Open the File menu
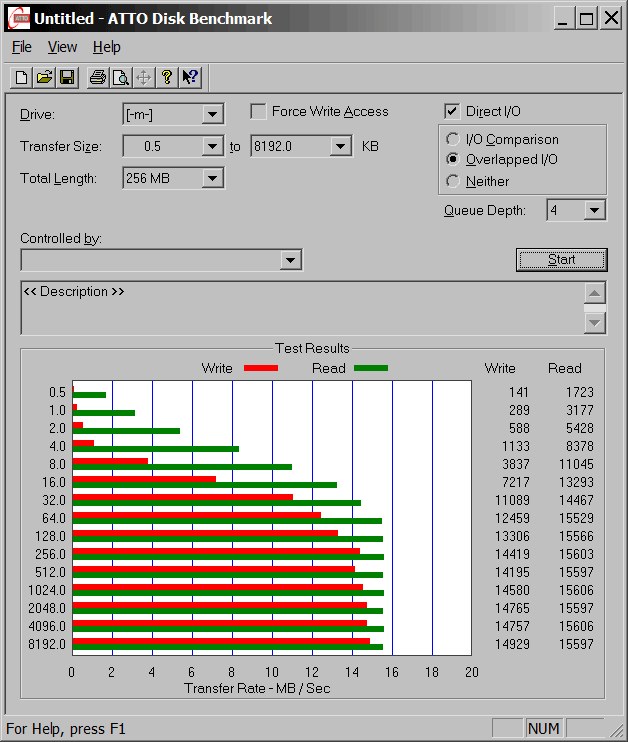Image resolution: width=628 pixels, height=742 pixels. click(x=21, y=47)
